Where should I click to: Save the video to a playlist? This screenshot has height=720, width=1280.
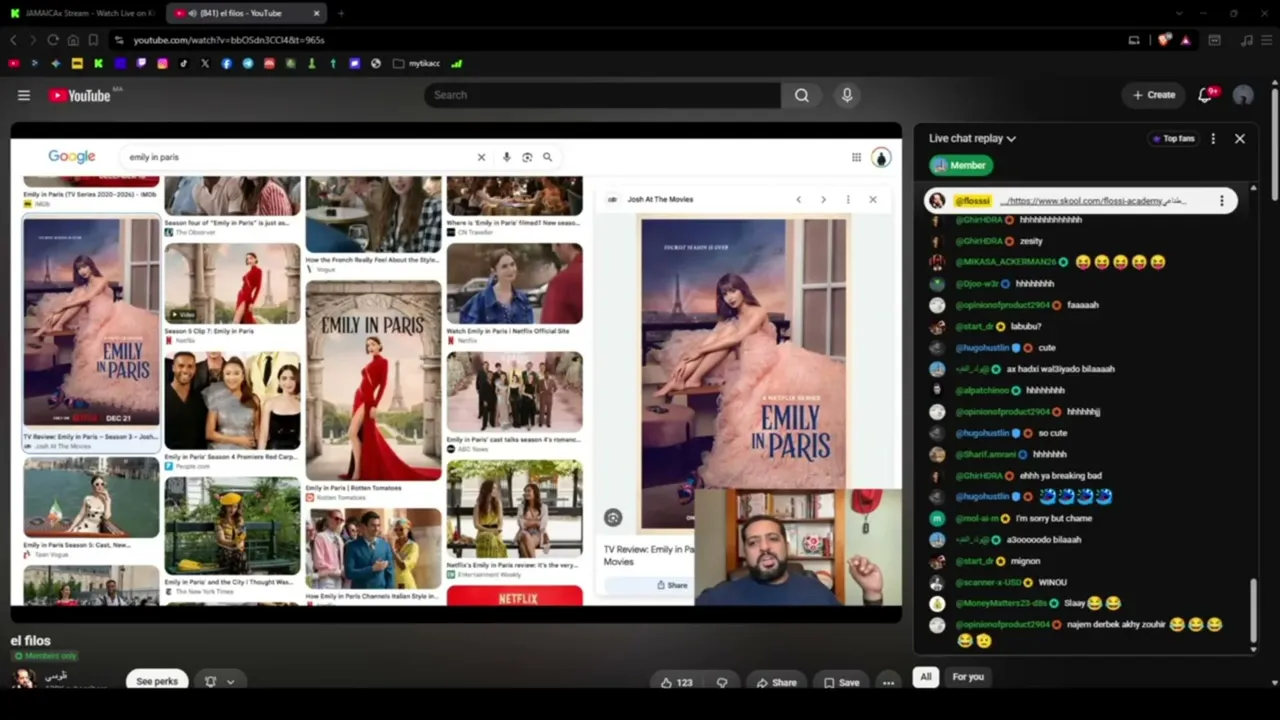[x=841, y=682]
